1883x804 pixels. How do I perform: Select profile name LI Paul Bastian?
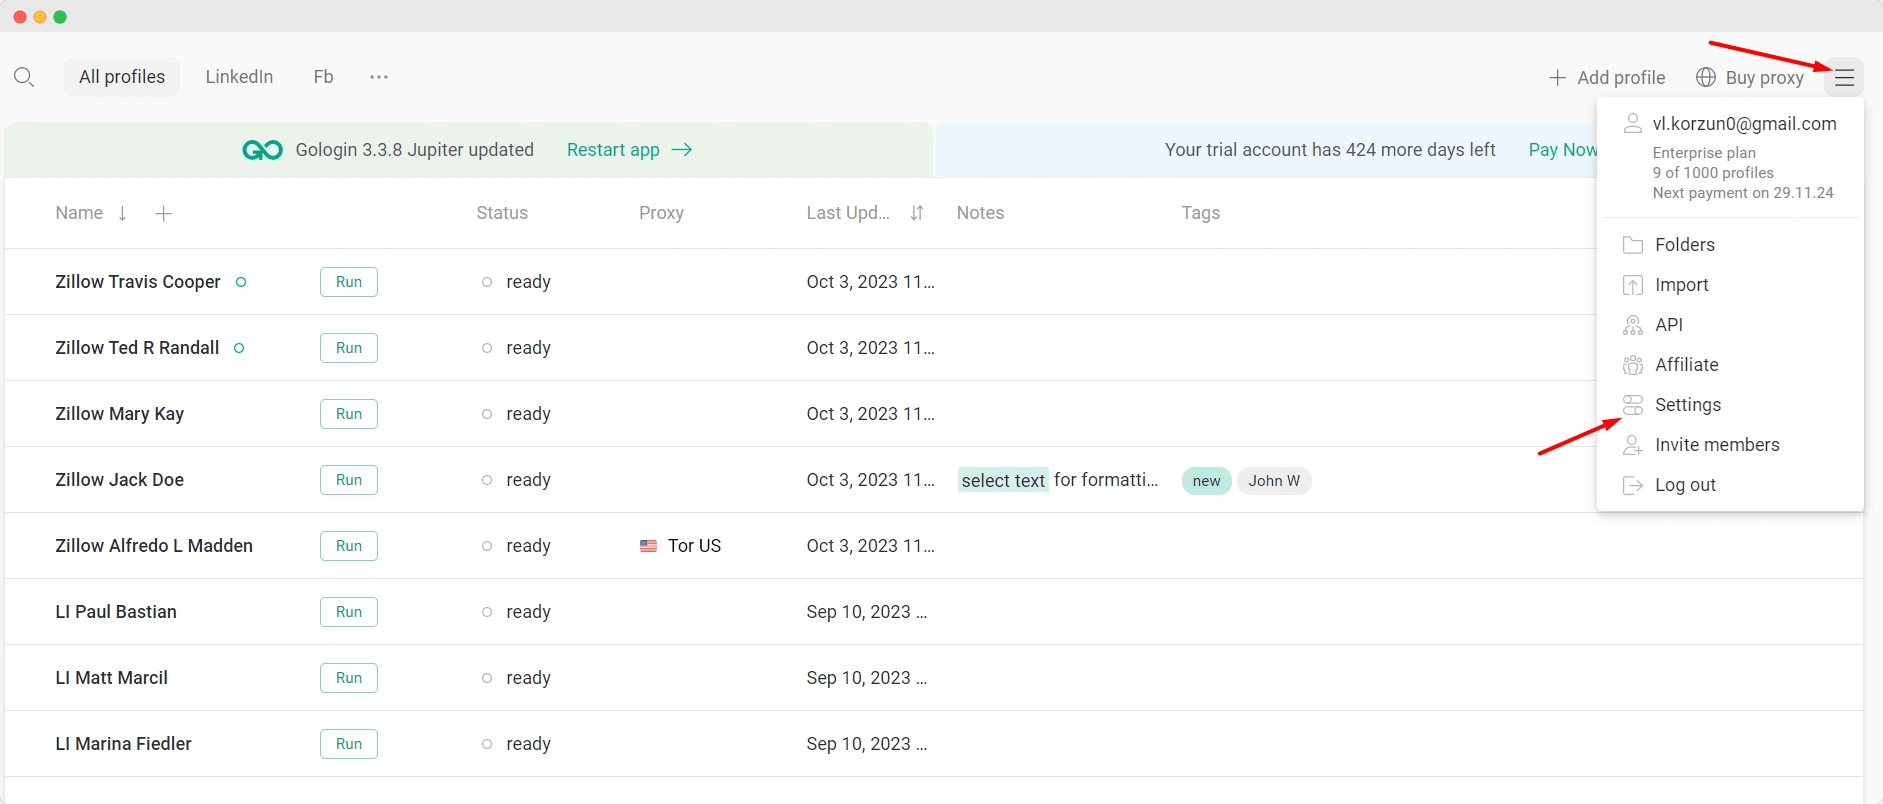[x=116, y=612]
